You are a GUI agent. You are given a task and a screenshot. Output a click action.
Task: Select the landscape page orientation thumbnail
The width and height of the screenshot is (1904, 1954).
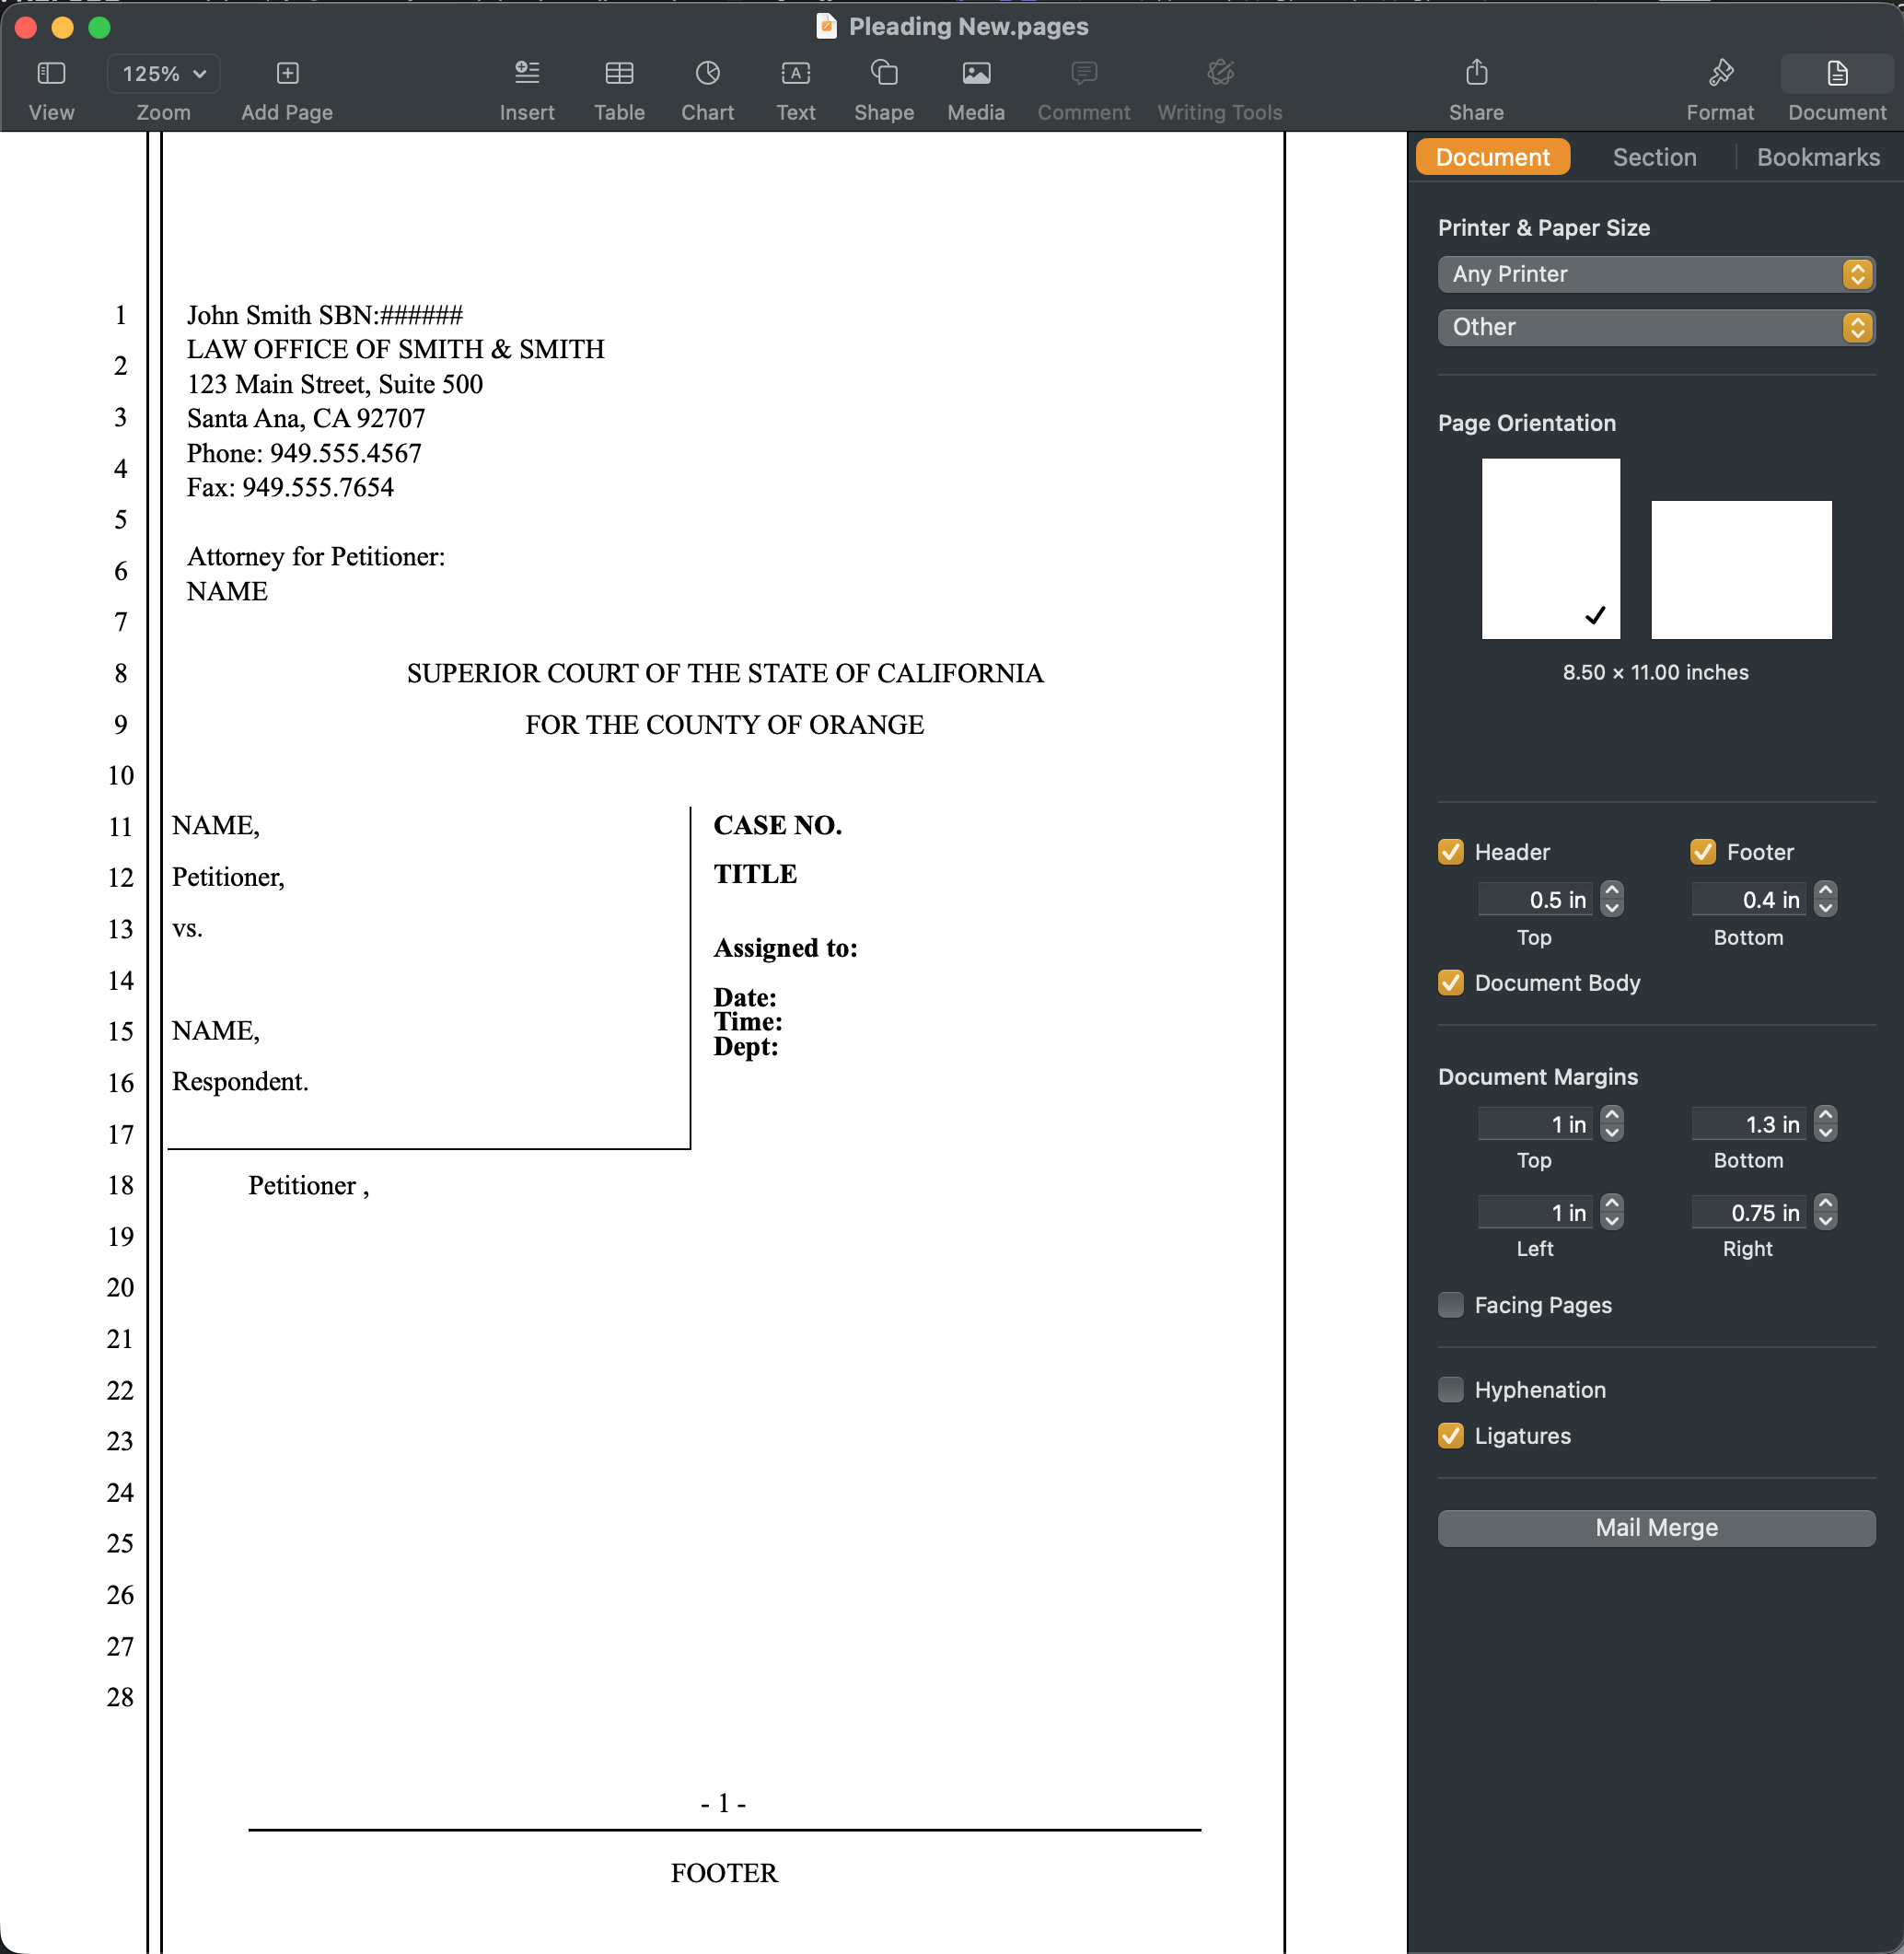coord(1740,570)
